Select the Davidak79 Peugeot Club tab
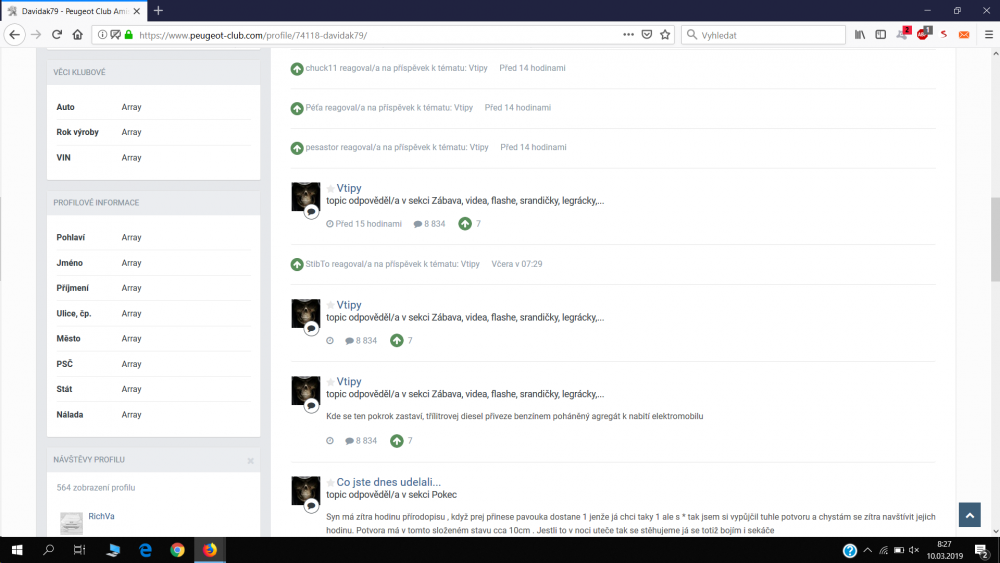The image size is (1000, 563). point(73,11)
